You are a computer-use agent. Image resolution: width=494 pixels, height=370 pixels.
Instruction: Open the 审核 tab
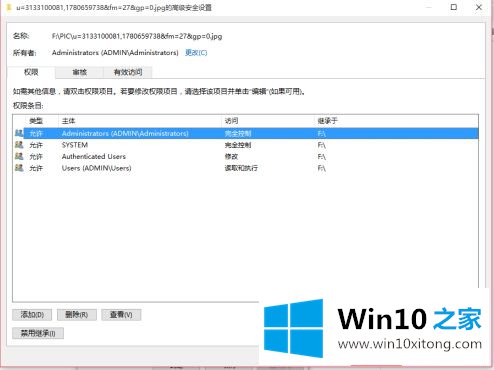click(79, 72)
